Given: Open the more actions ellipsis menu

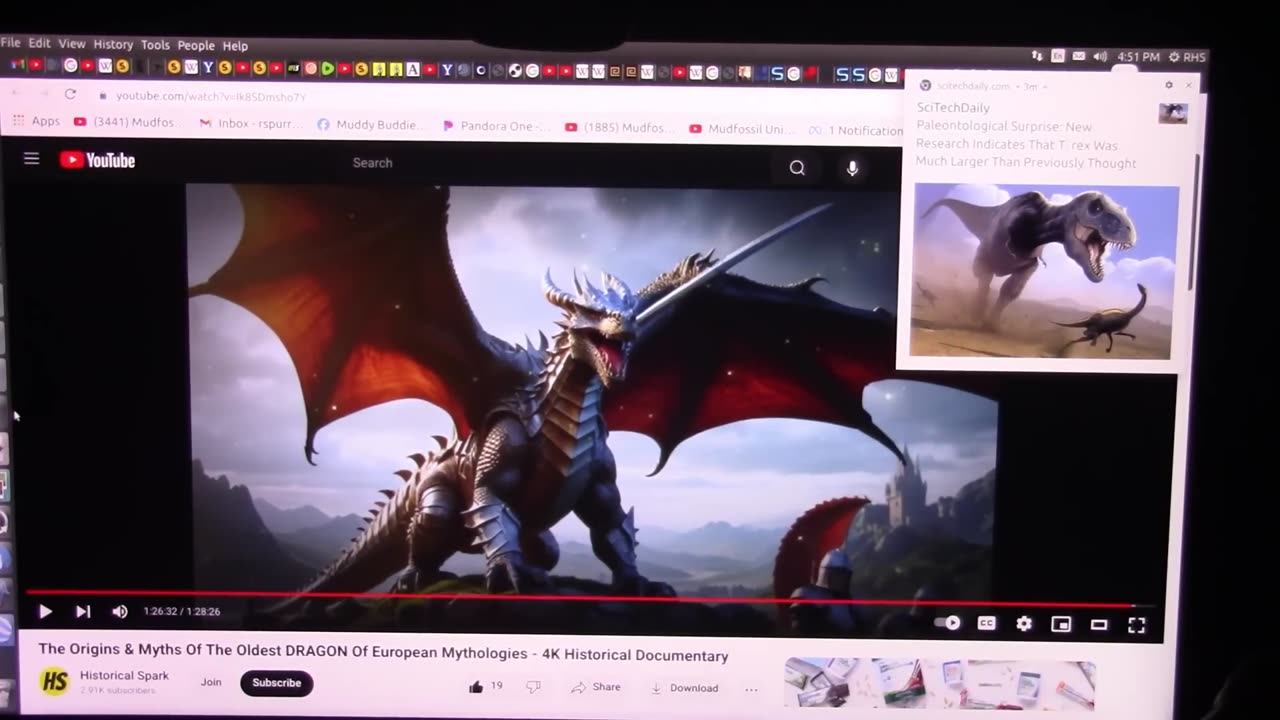Looking at the screenshot, I should point(751,688).
